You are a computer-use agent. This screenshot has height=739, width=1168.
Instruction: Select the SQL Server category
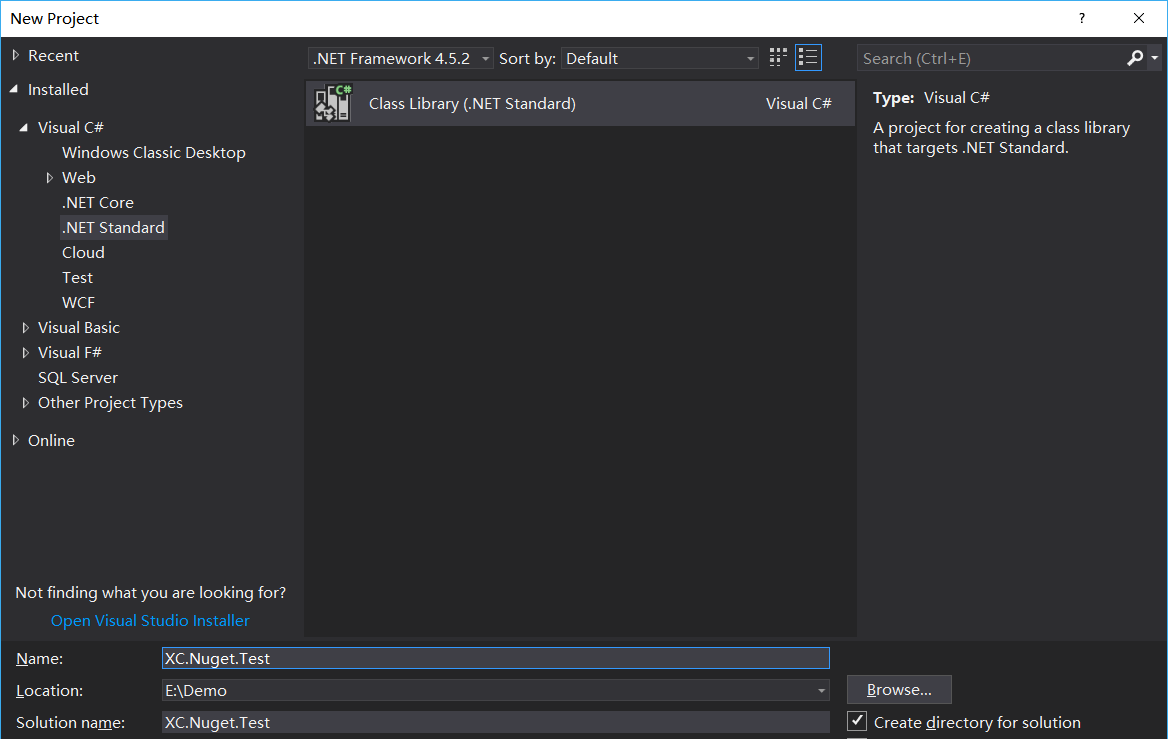click(77, 378)
